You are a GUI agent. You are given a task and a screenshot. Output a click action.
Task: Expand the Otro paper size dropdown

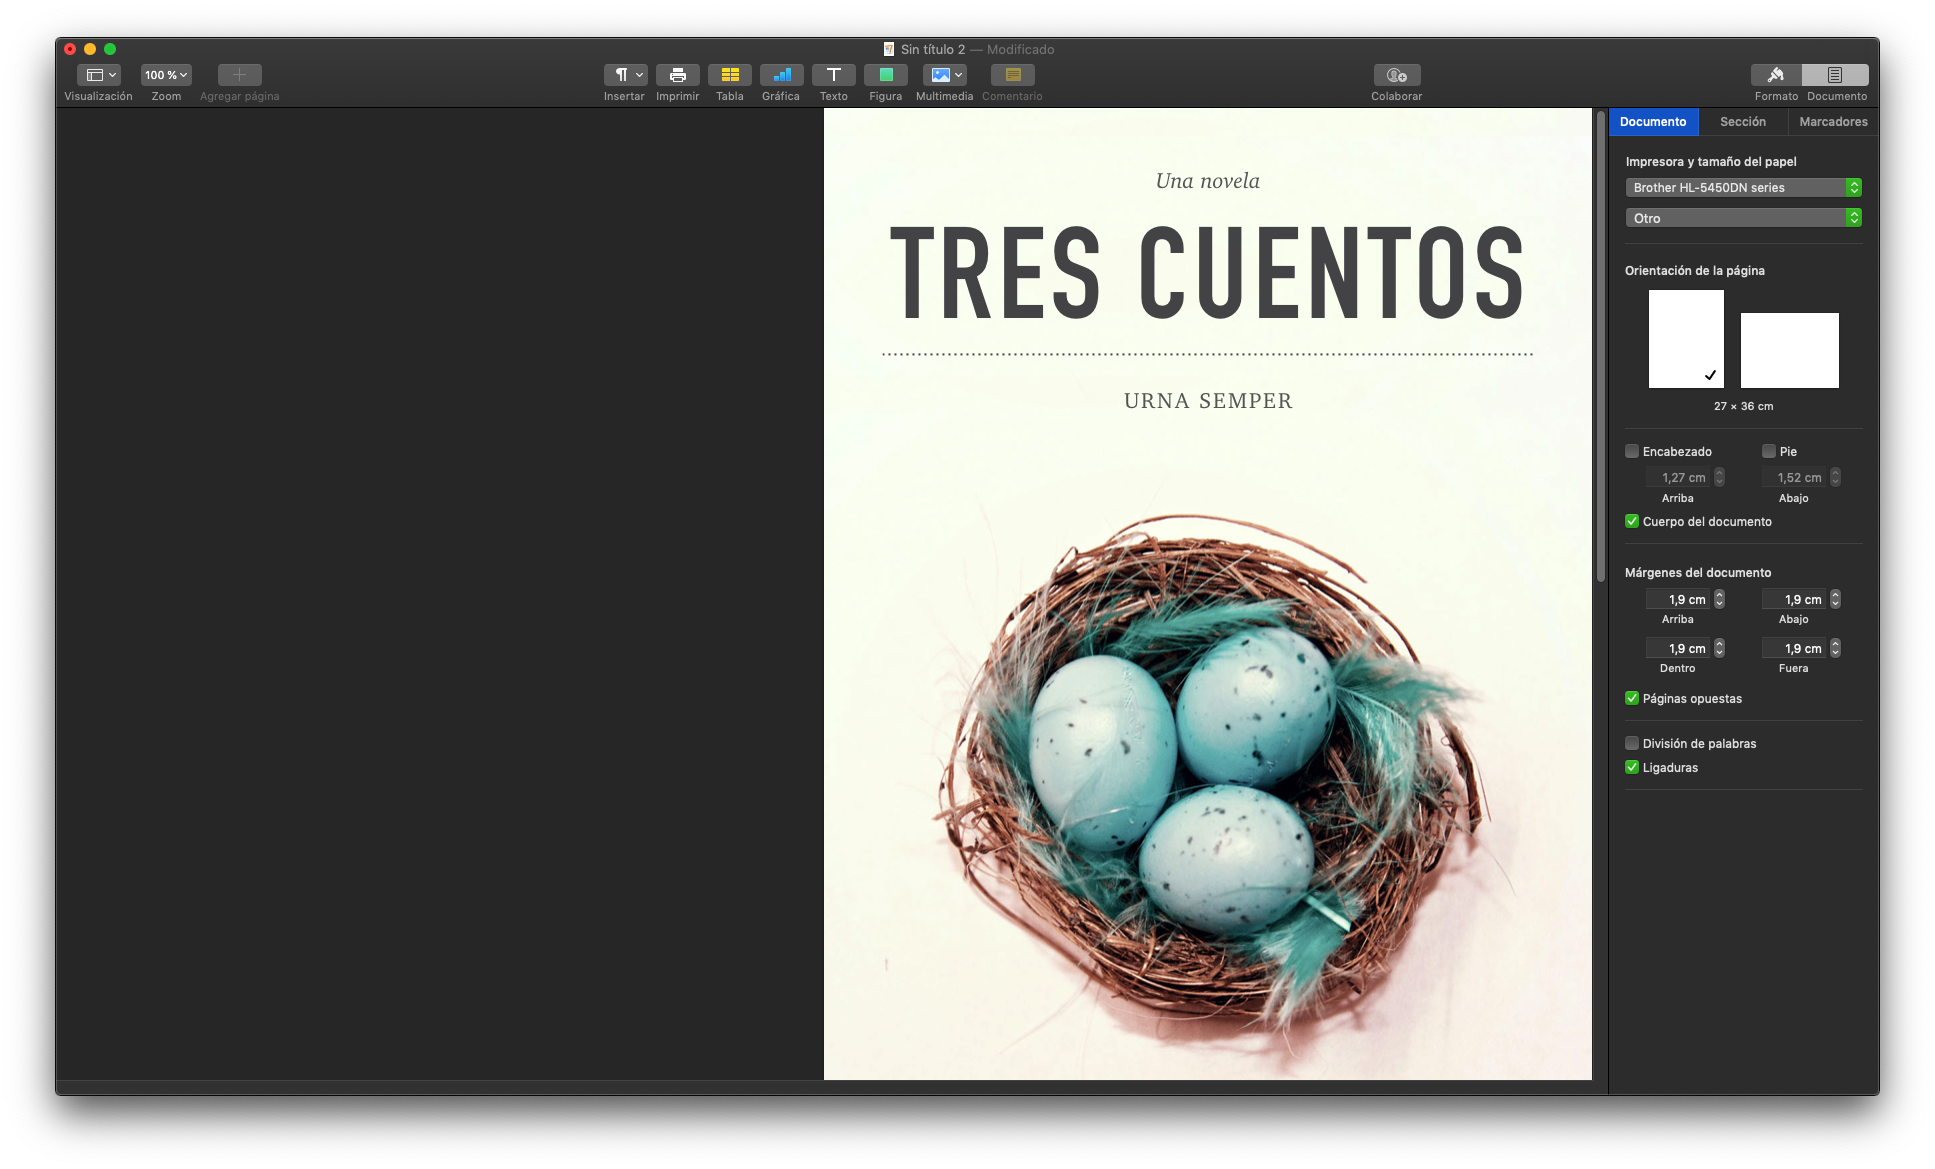(x=1743, y=217)
